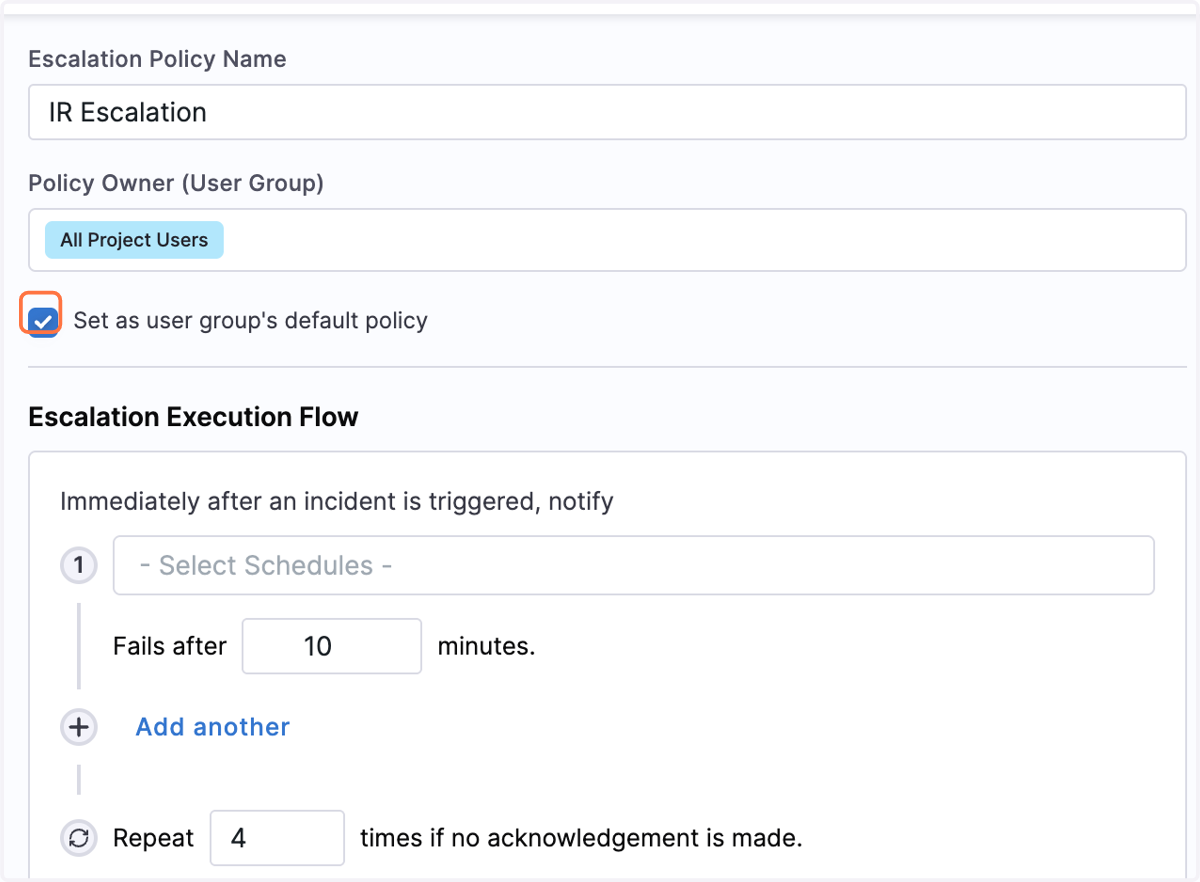1200x882 pixels.
Task: Click the Immediately after an incident text
Action: tap(337, 501)
